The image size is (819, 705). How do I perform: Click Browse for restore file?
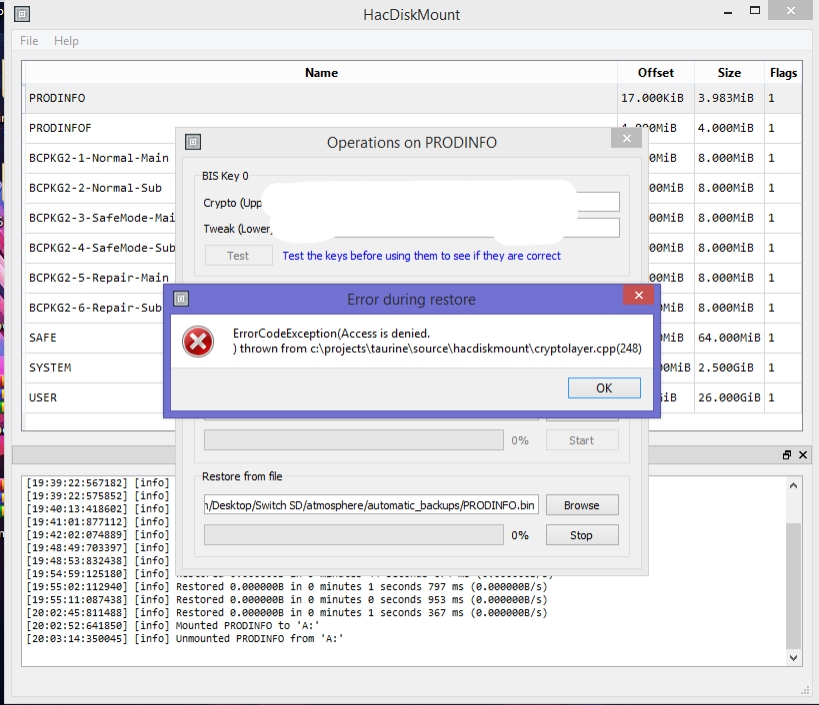[x=582, y=505]
